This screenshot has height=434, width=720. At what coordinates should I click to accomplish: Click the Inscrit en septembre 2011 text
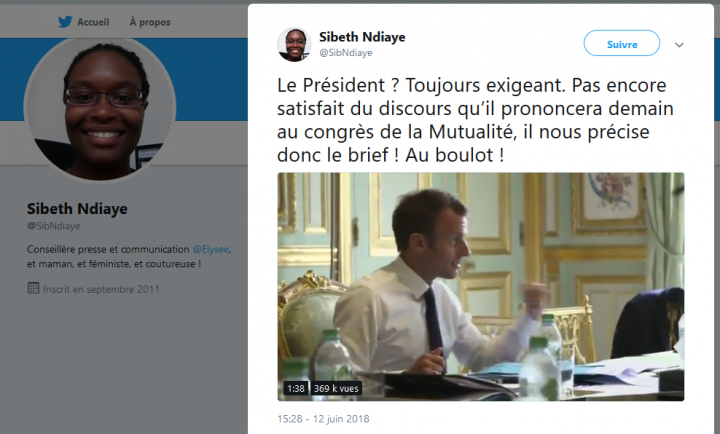point(101,289)
